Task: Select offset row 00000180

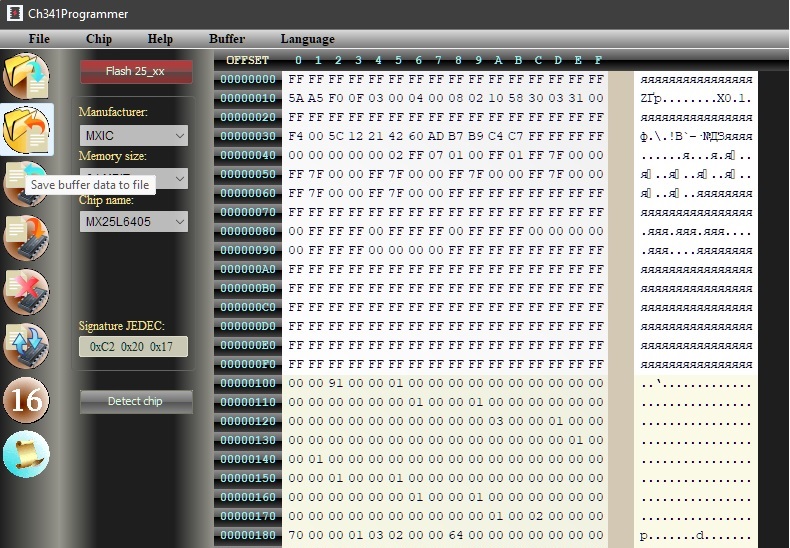Action: point(248,535)
